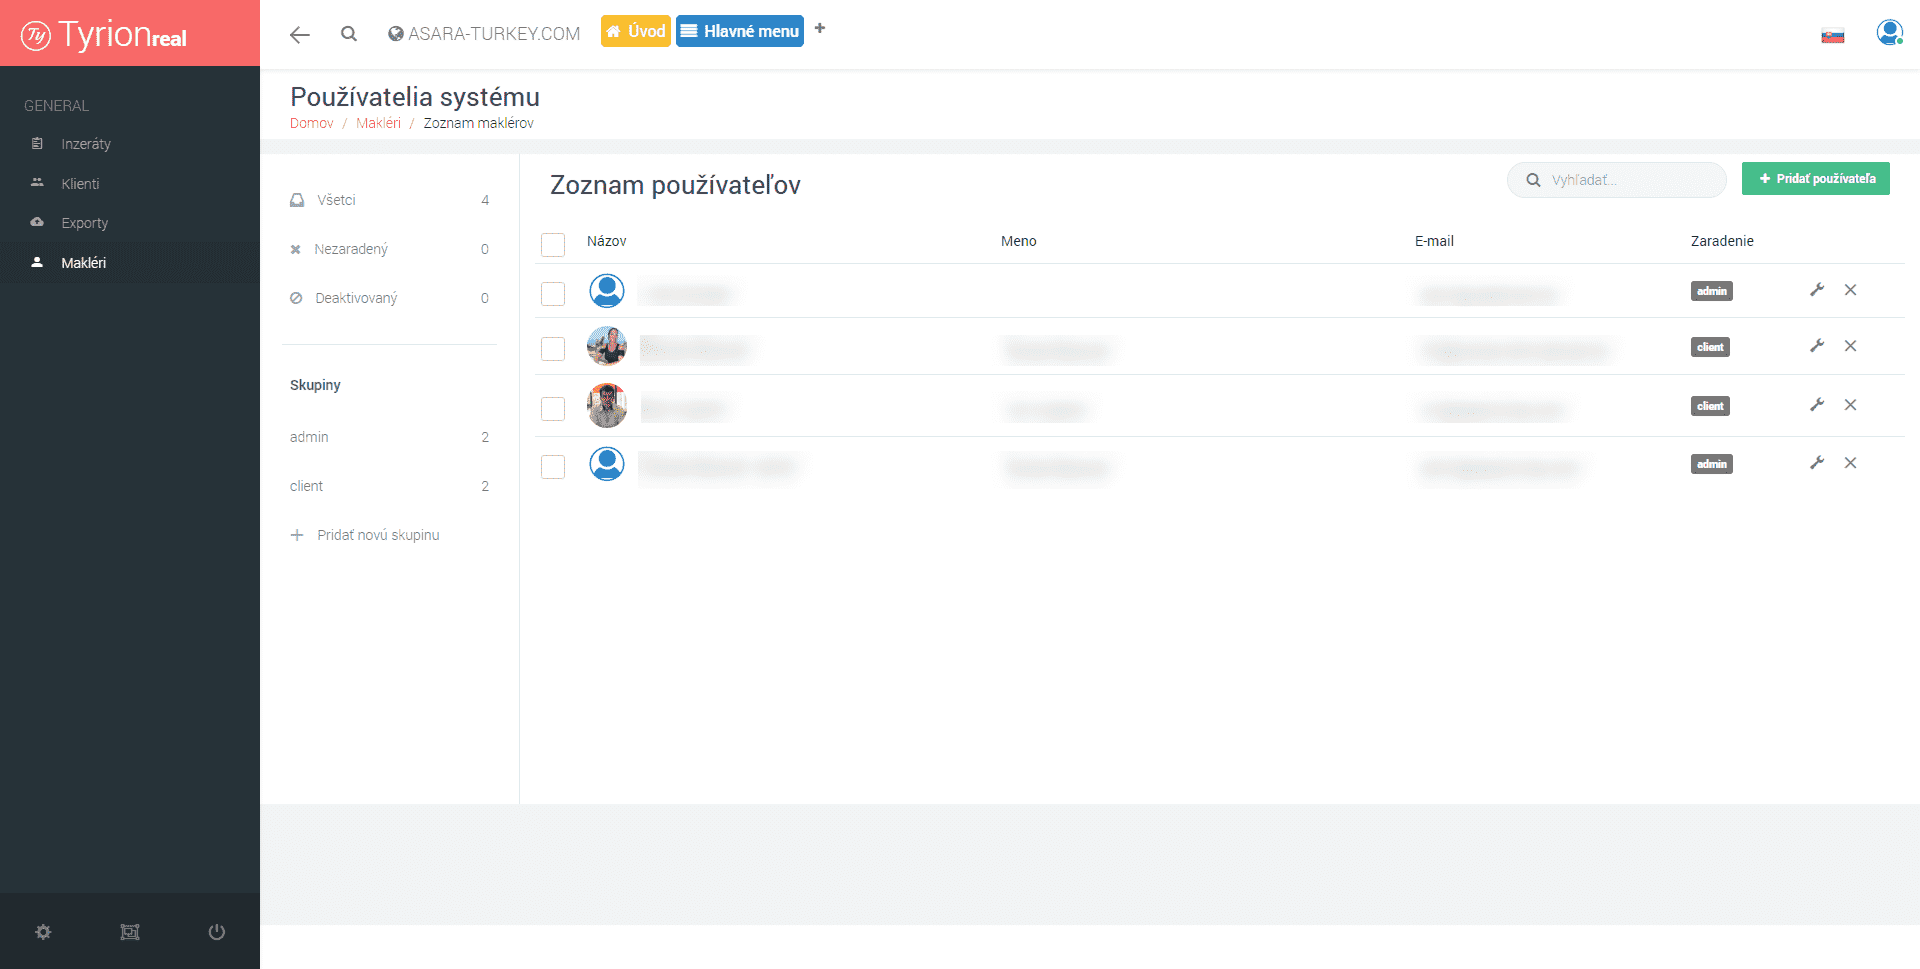Screen dimensions: 1920x969
Task: Tick the checkbox for the first user
Action: [553, 294]
